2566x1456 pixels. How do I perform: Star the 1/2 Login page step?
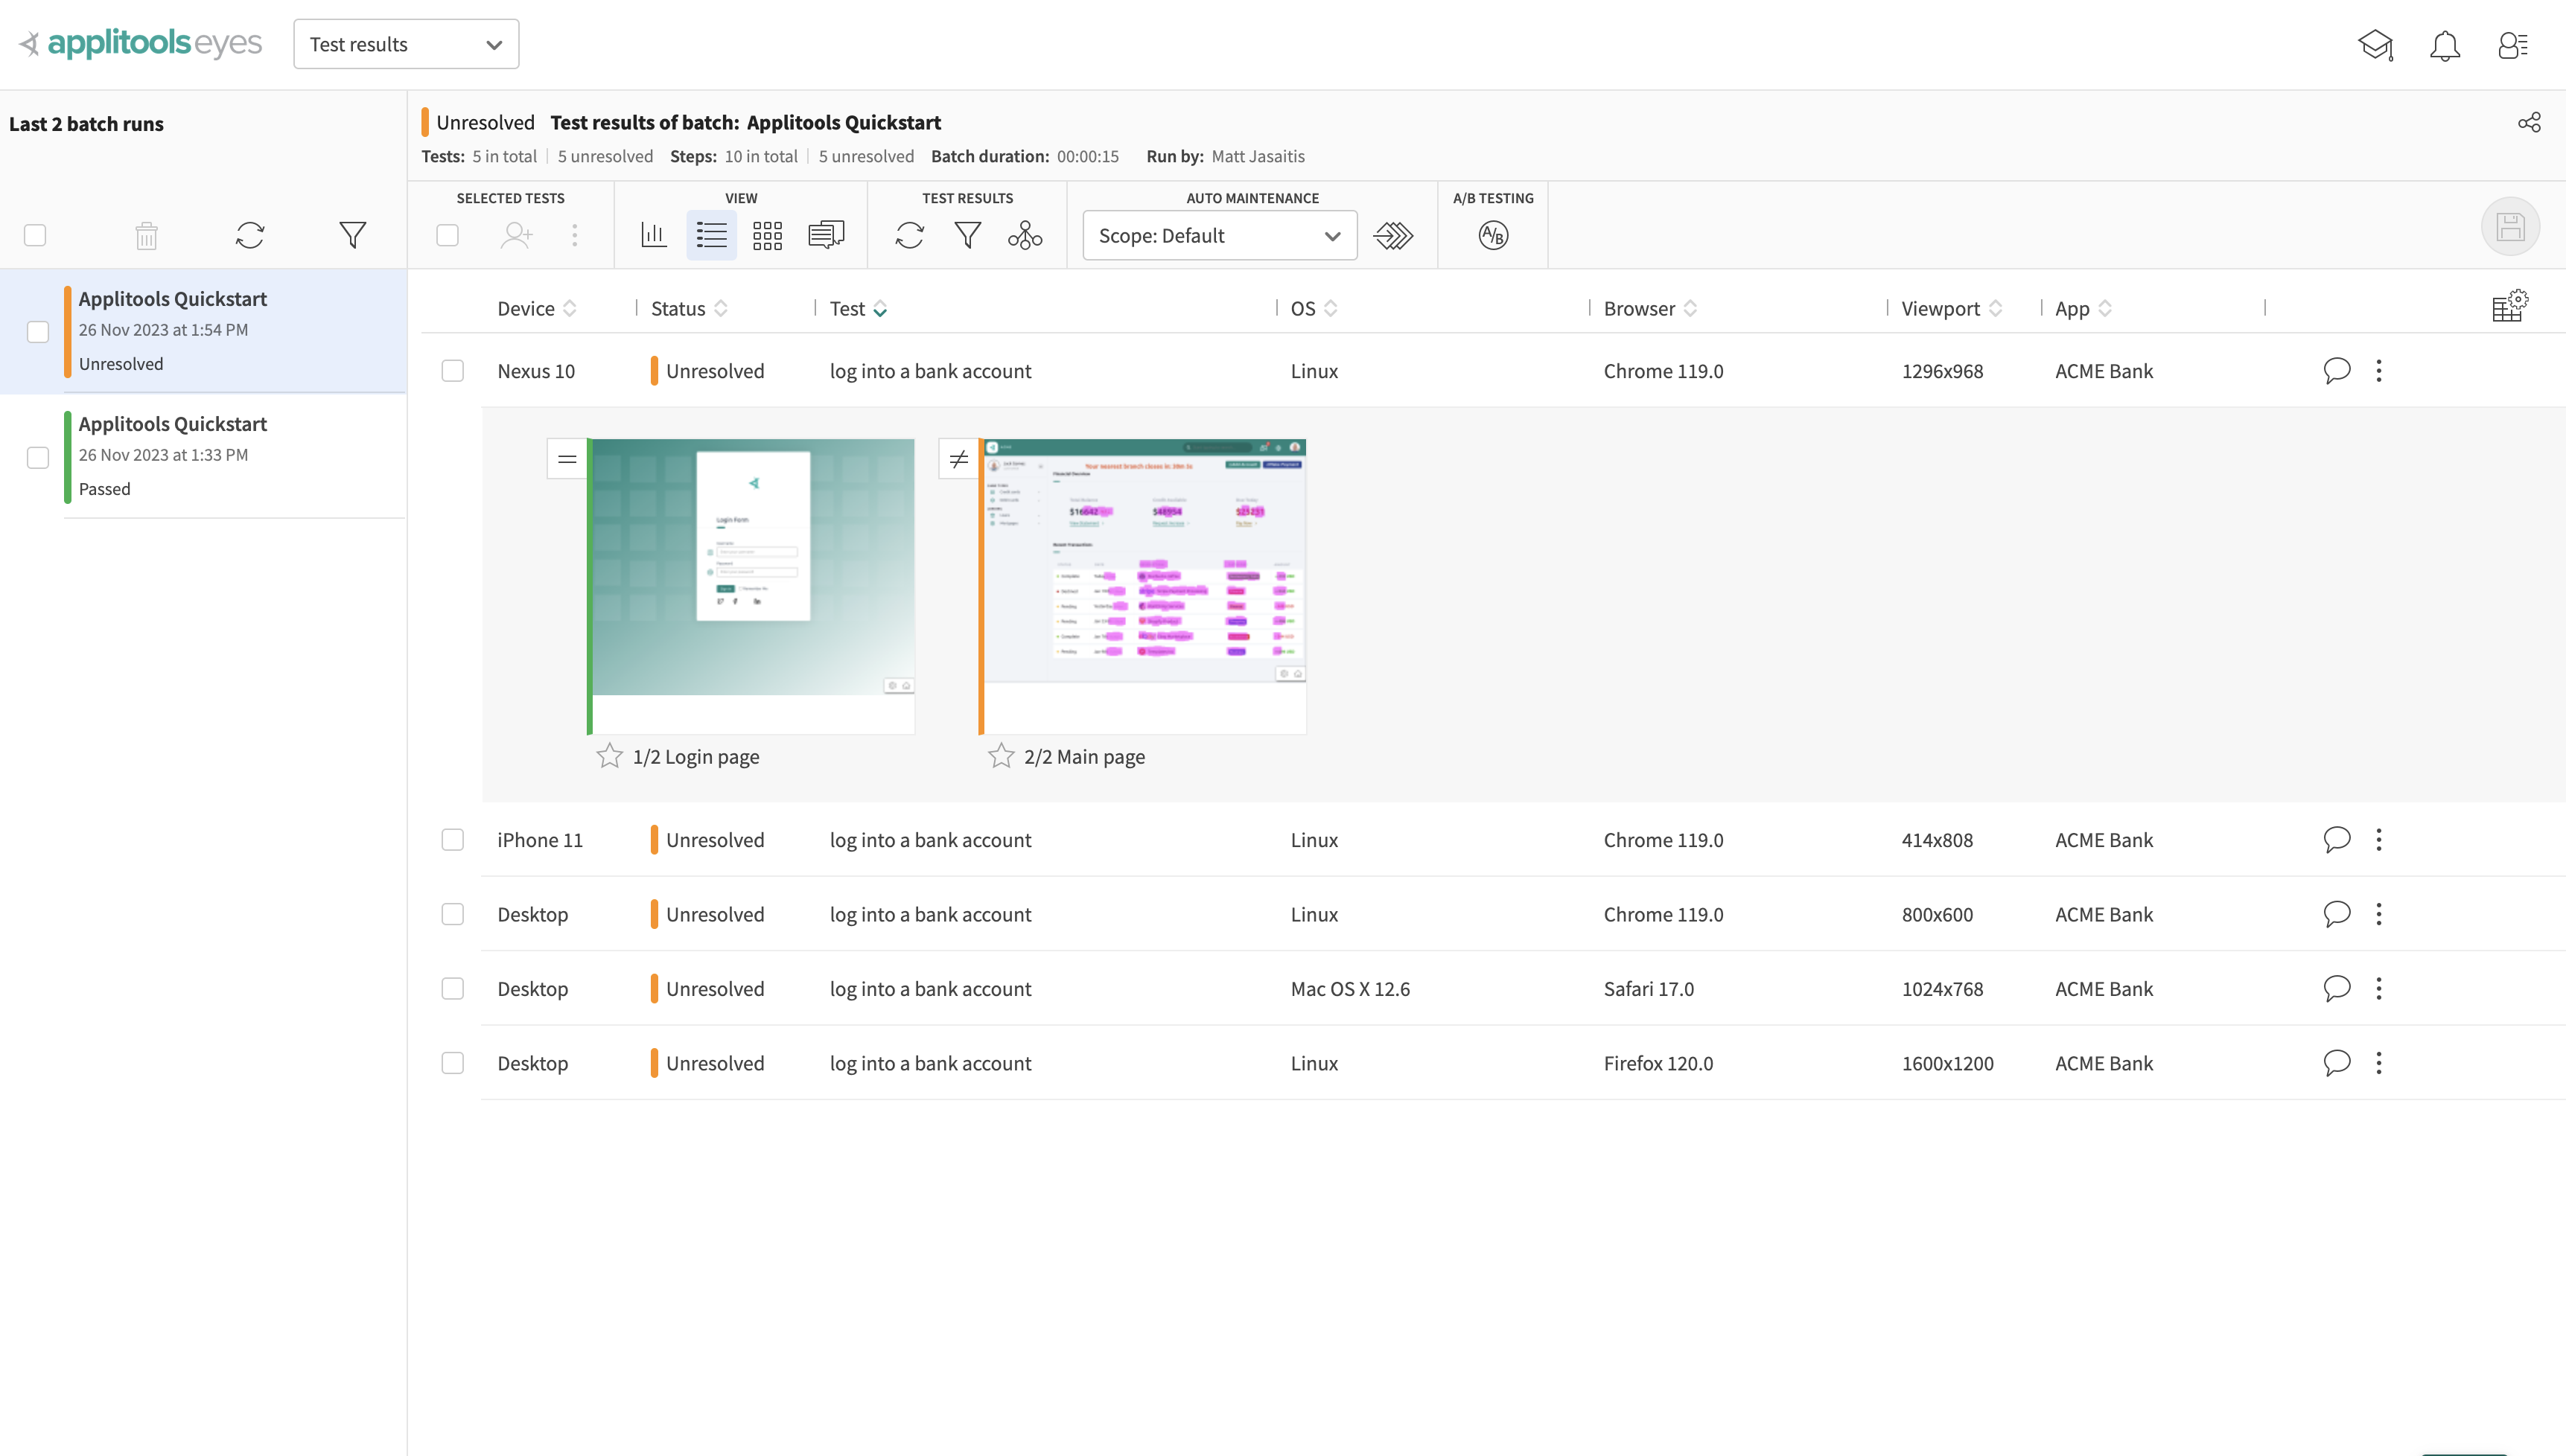(x=609, y=756)
